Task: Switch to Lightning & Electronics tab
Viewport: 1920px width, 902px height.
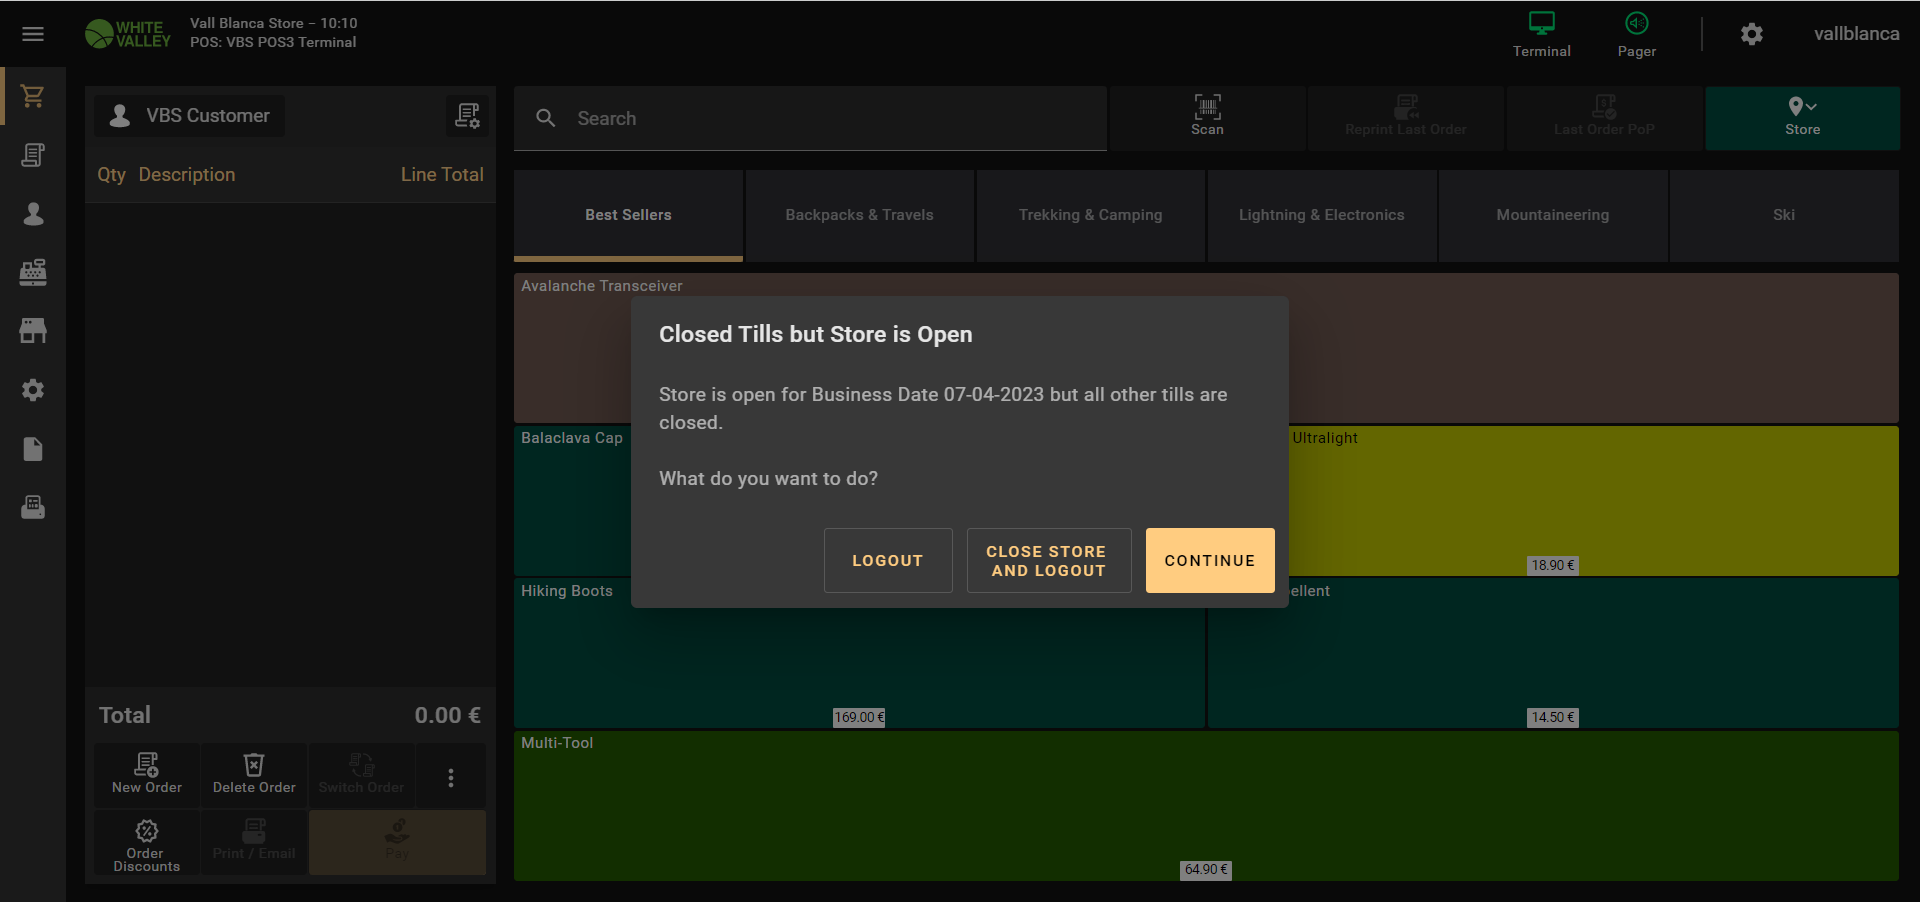Action: click(1321, 215)
